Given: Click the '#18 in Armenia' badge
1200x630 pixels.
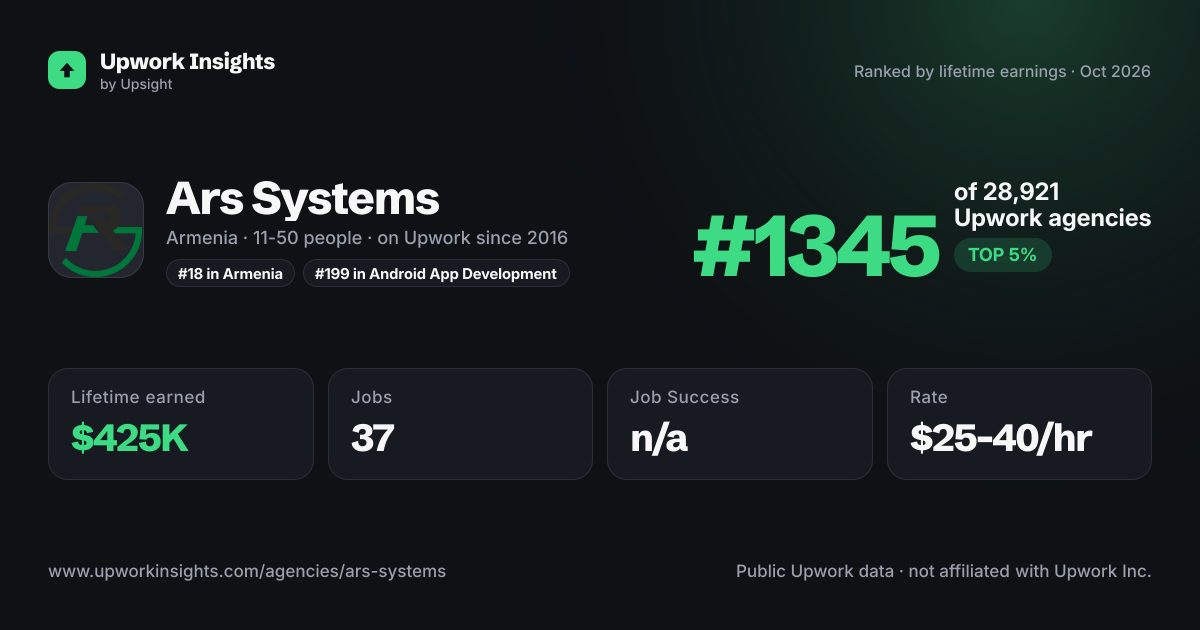Looking at the screenshot, I should (230, 273).
